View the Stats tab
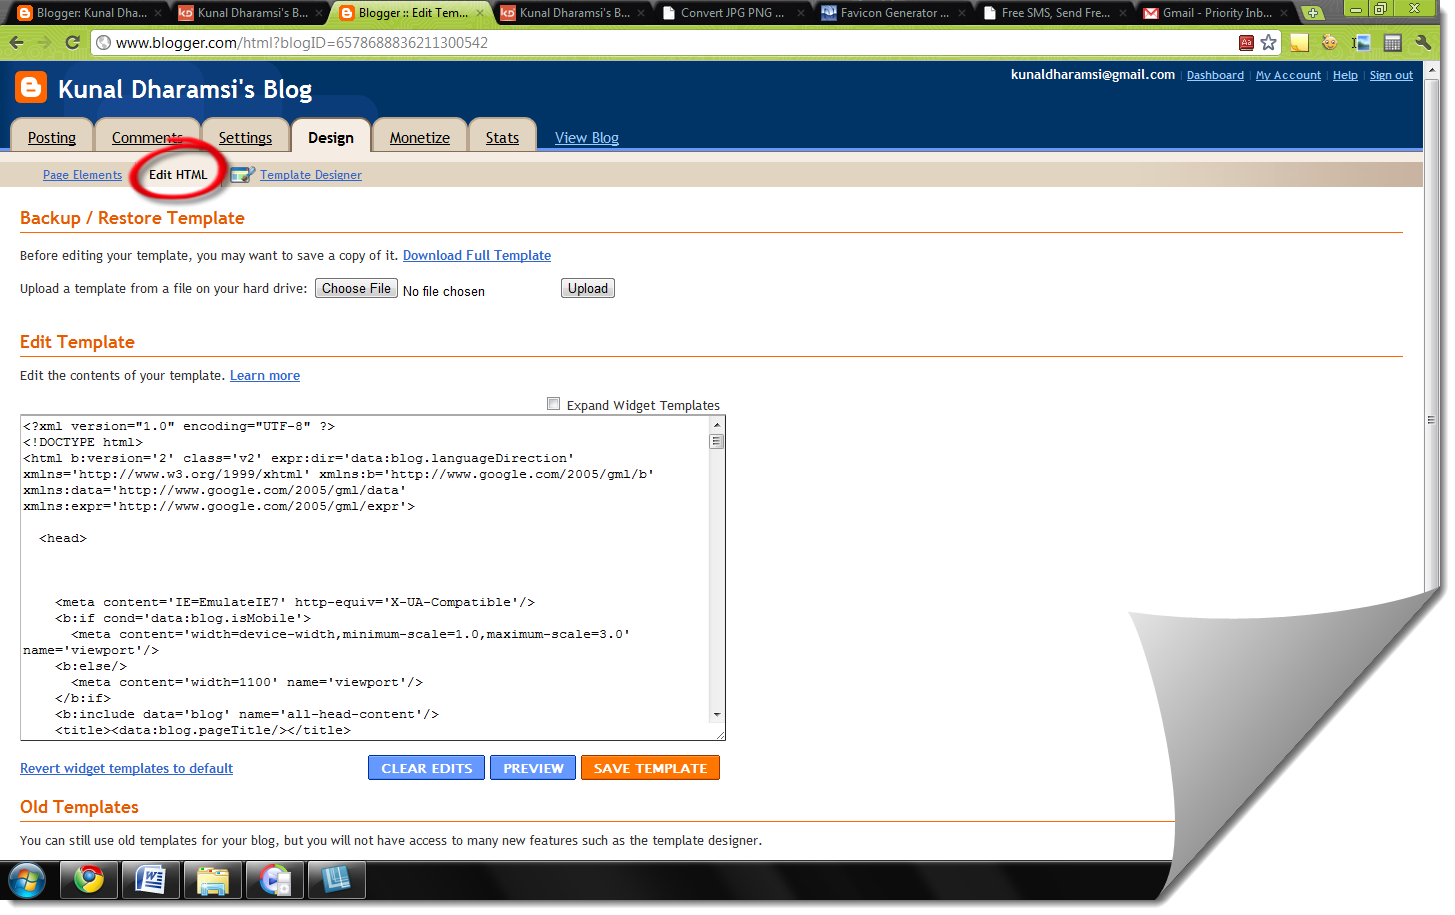 tap(502, 137)
